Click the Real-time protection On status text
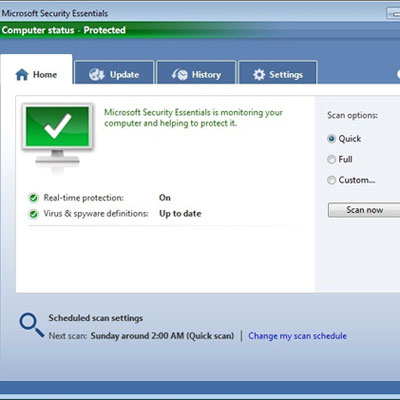 165,198
